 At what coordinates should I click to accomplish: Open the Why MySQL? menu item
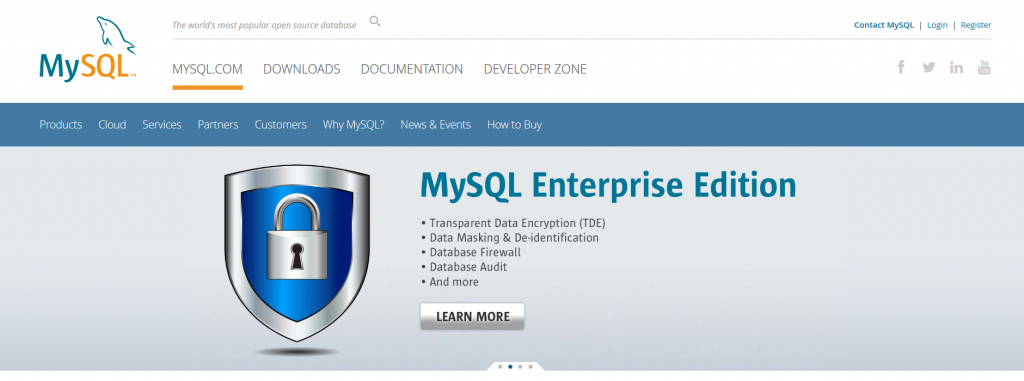[353, 124]
